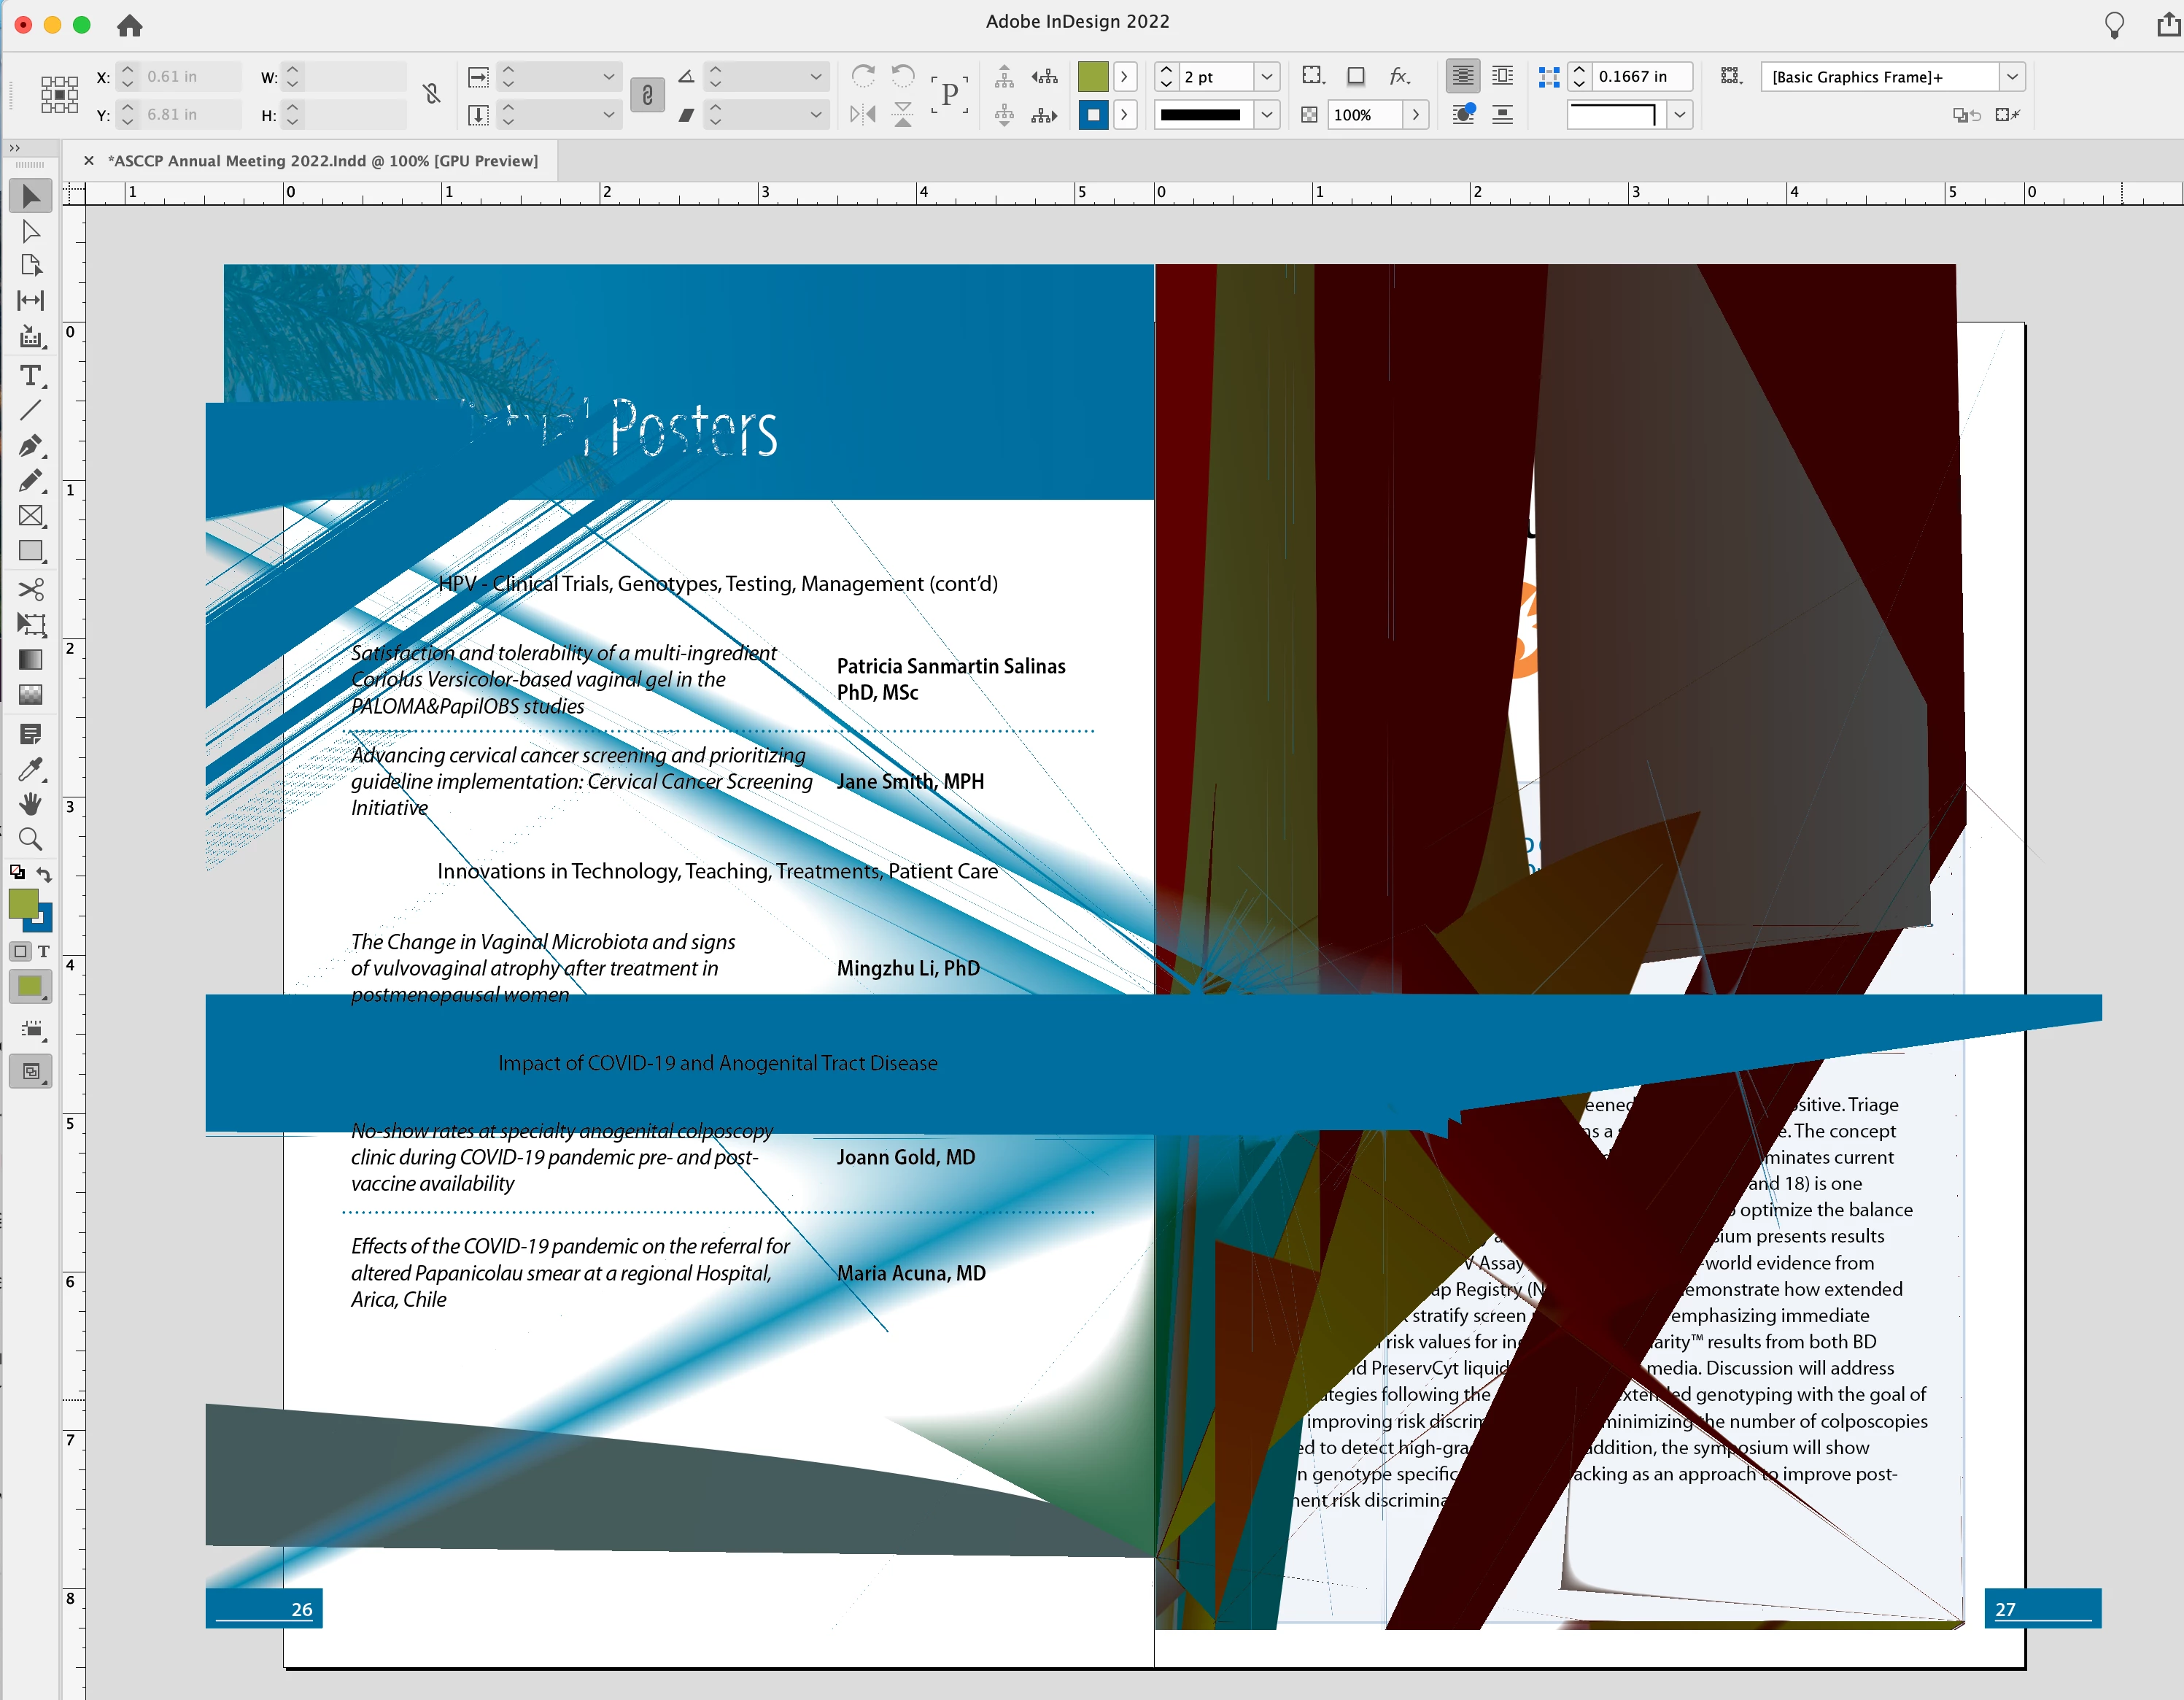Choose the Scissors tool
2184x1700 pixels.
click(30, 588)
